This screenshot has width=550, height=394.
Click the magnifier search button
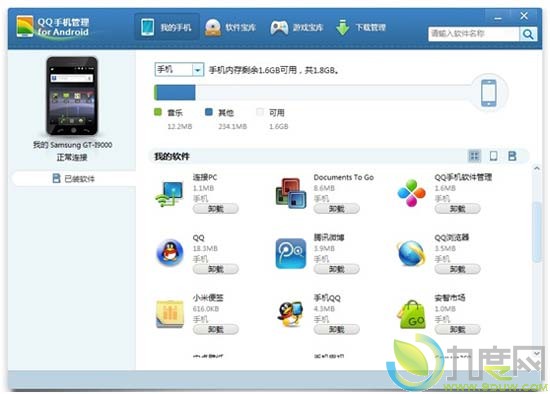[x=528, y=34]
